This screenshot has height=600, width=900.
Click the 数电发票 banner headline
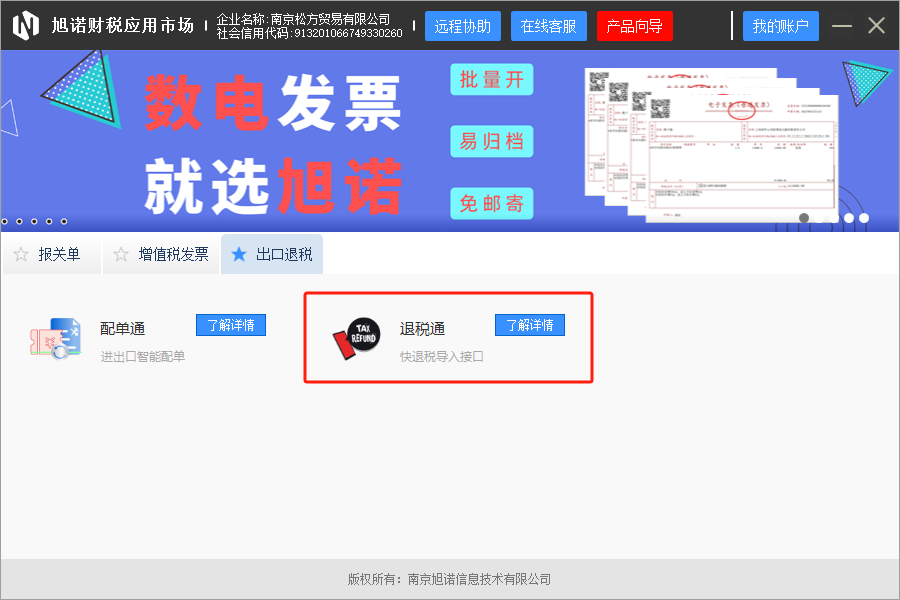[273, 104]
